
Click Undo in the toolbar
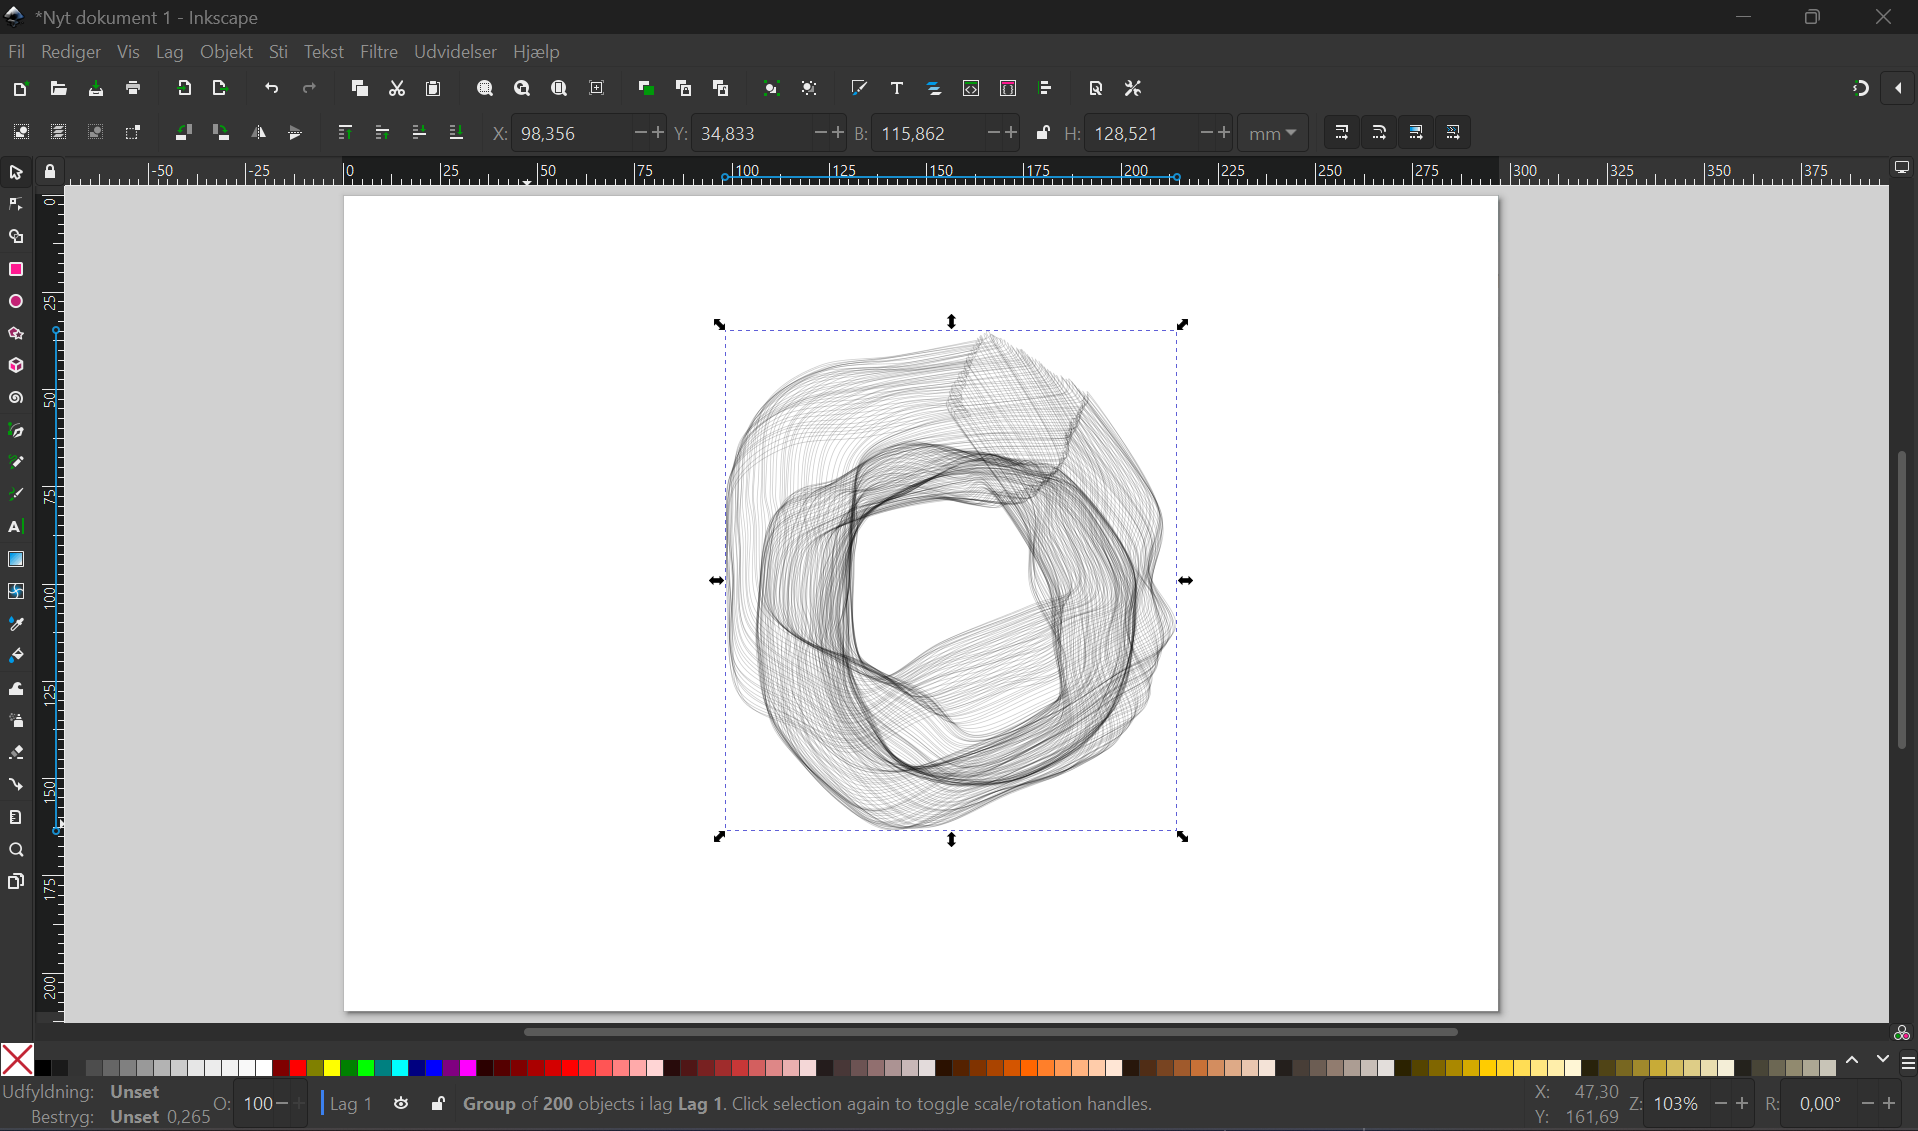(271, 88)
